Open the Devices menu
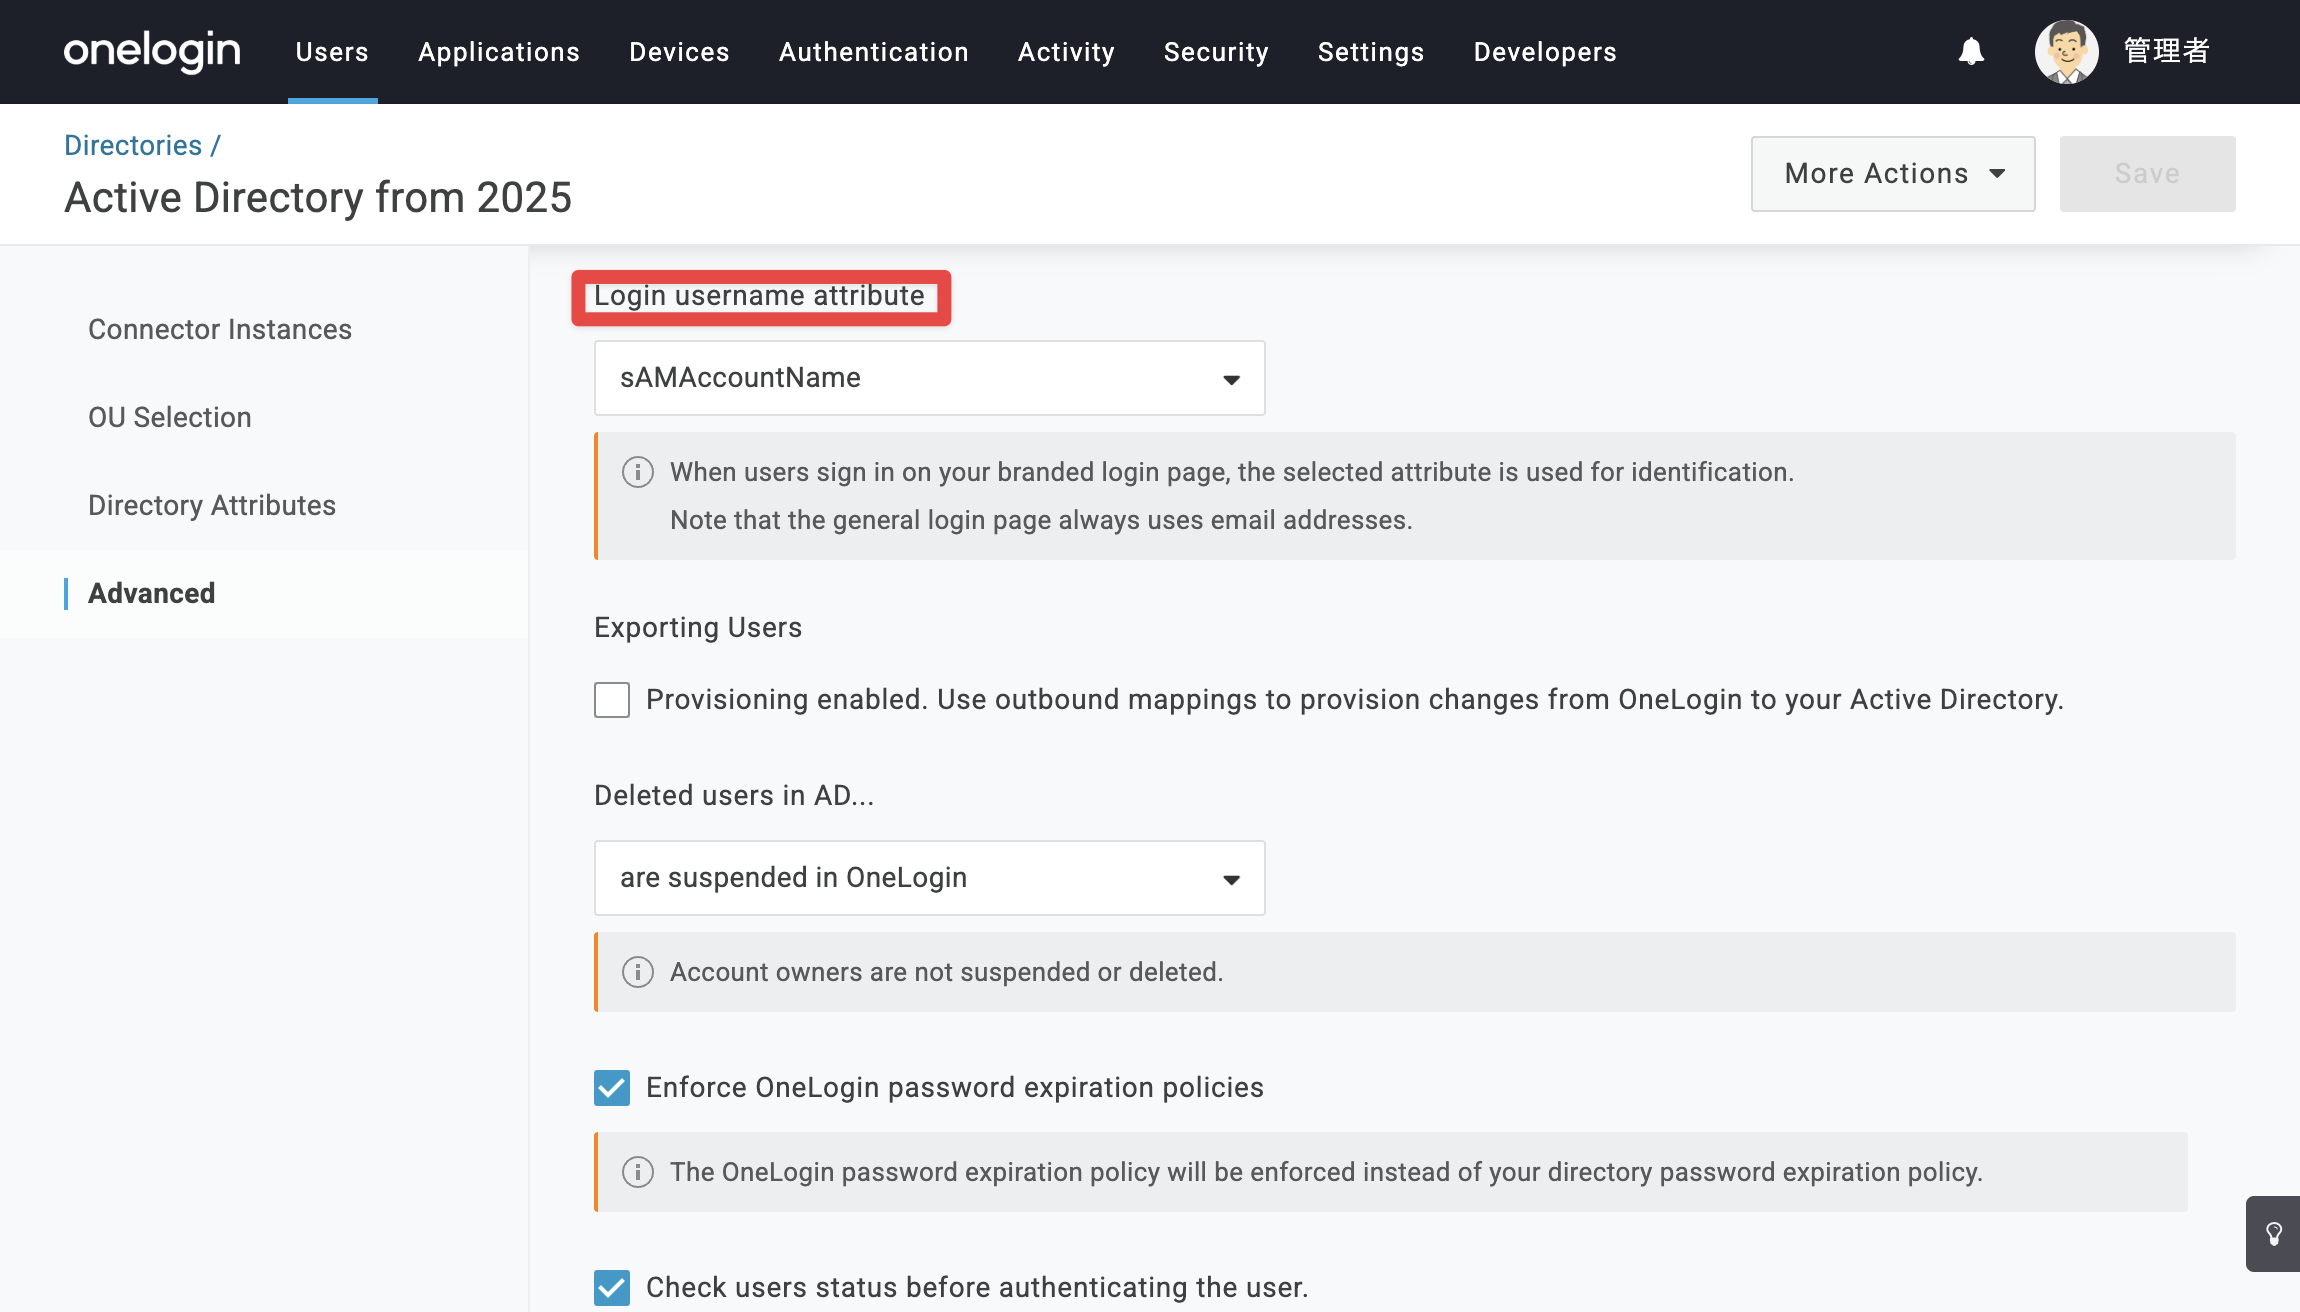Viewport: 2300px width, 1312px height. click(x=680, y=52)
